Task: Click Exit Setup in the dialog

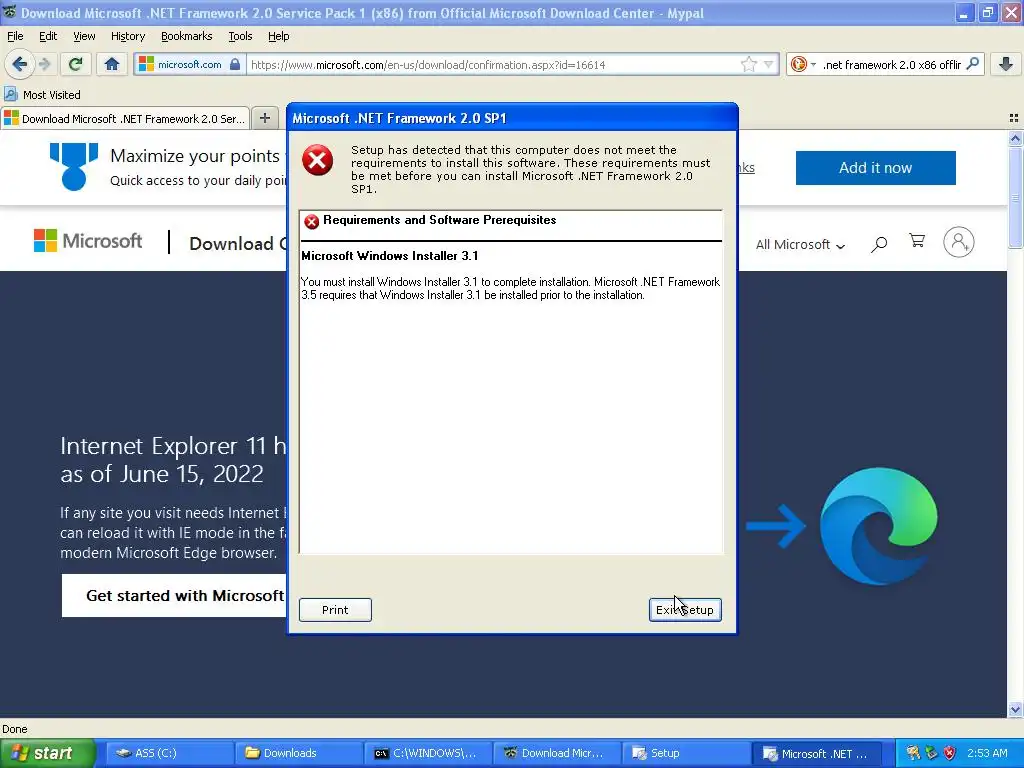Action: (x=684, y=609)
